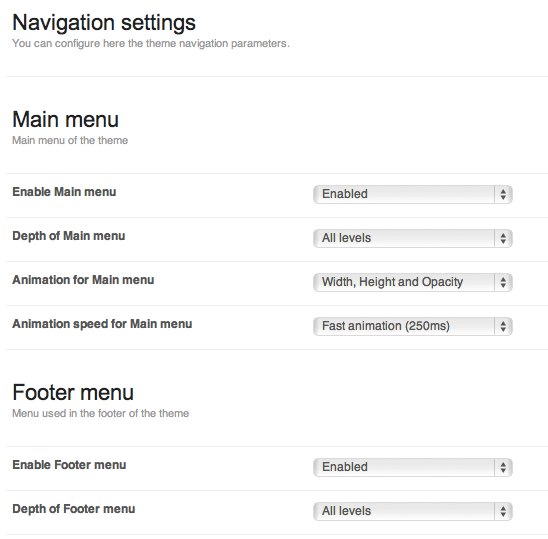Click the arrows icon on Animation for Main menu select
Image resolution: width=548 pixels, height=539 pixels.
(x=503, y=282)
